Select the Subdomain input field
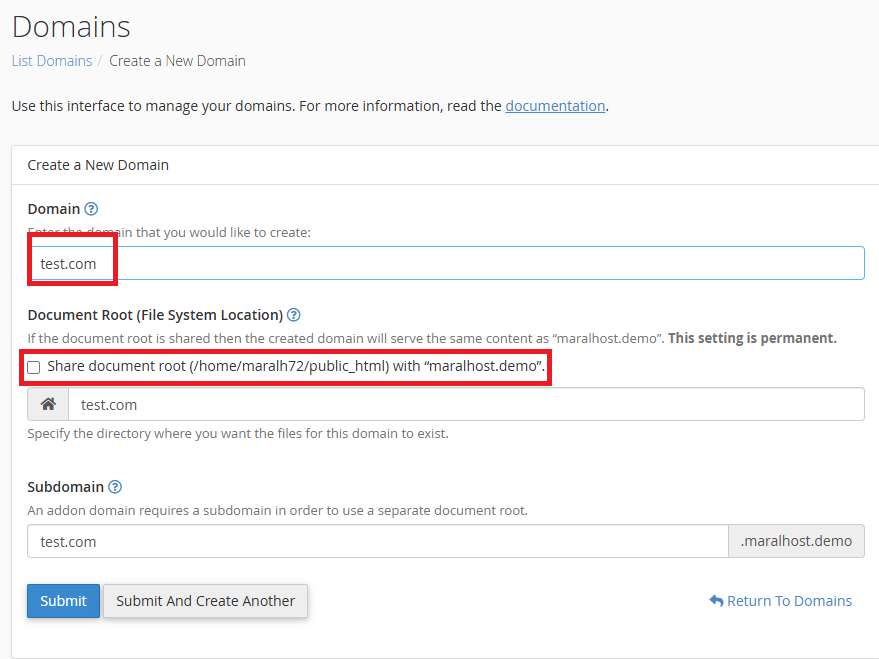This screenshot has height=659, width=879. pos(377,541)
